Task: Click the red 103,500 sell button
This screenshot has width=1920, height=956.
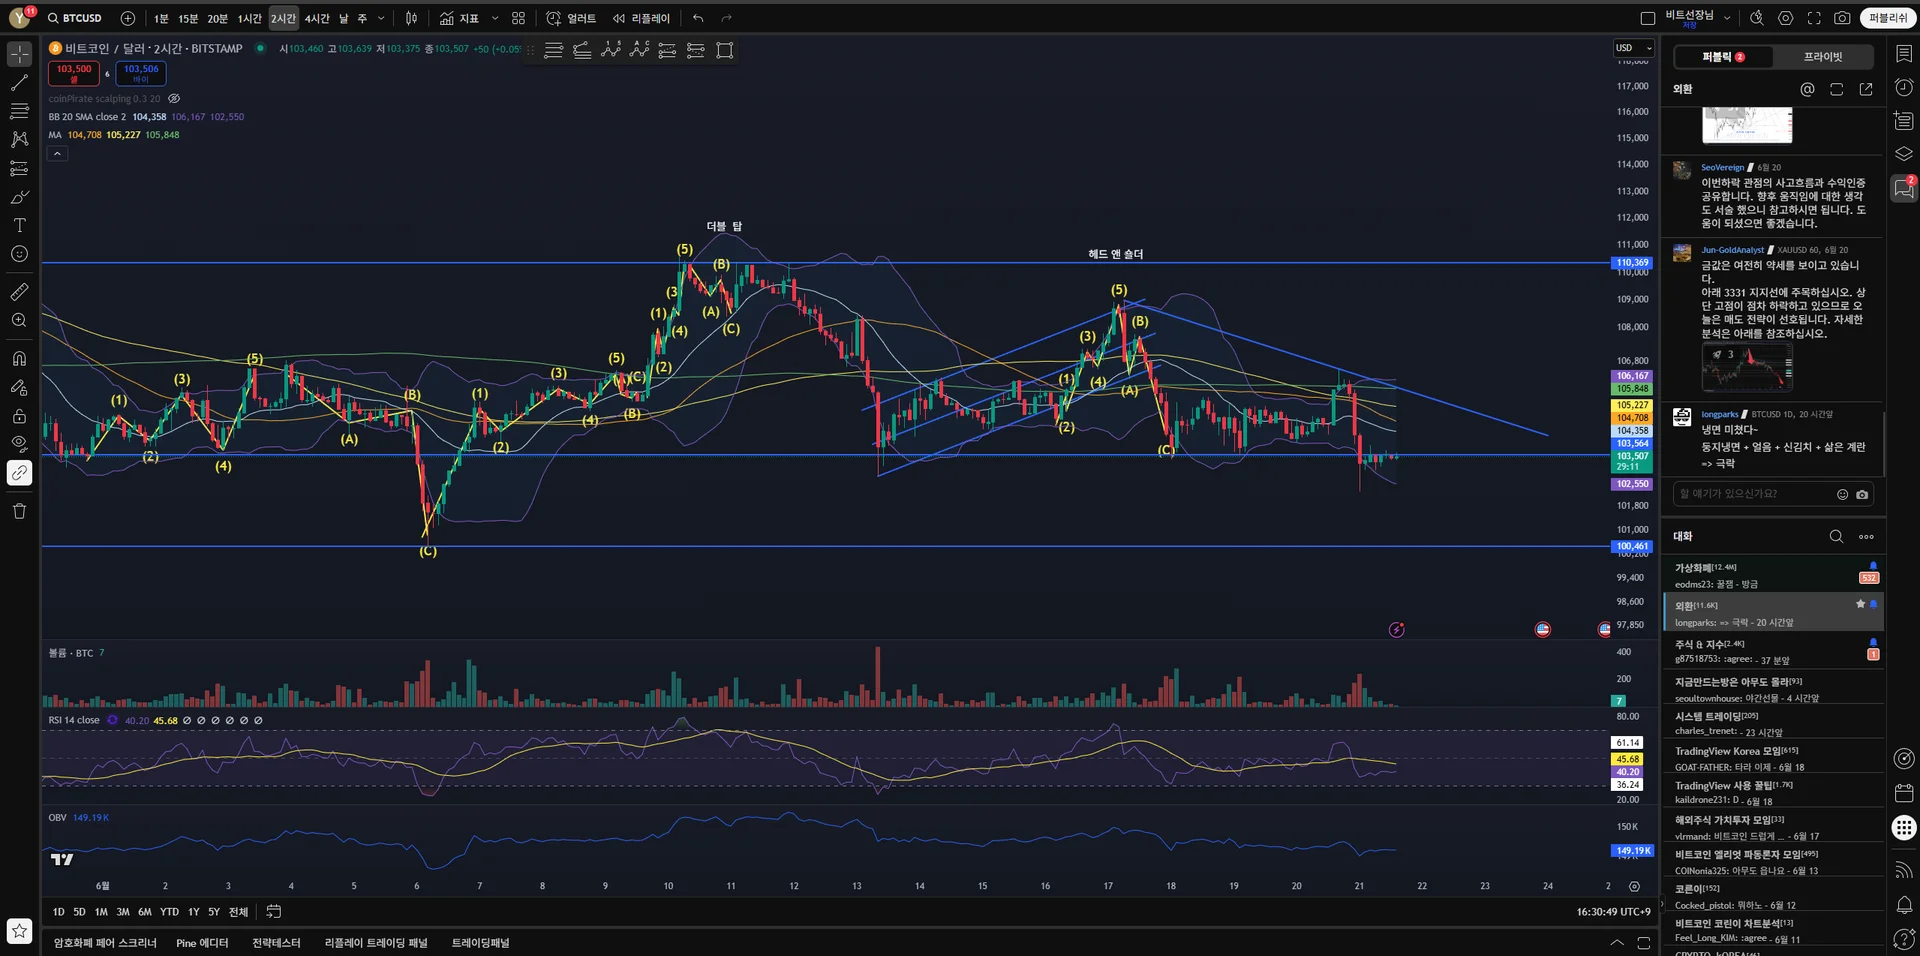Action: [74, 73]
